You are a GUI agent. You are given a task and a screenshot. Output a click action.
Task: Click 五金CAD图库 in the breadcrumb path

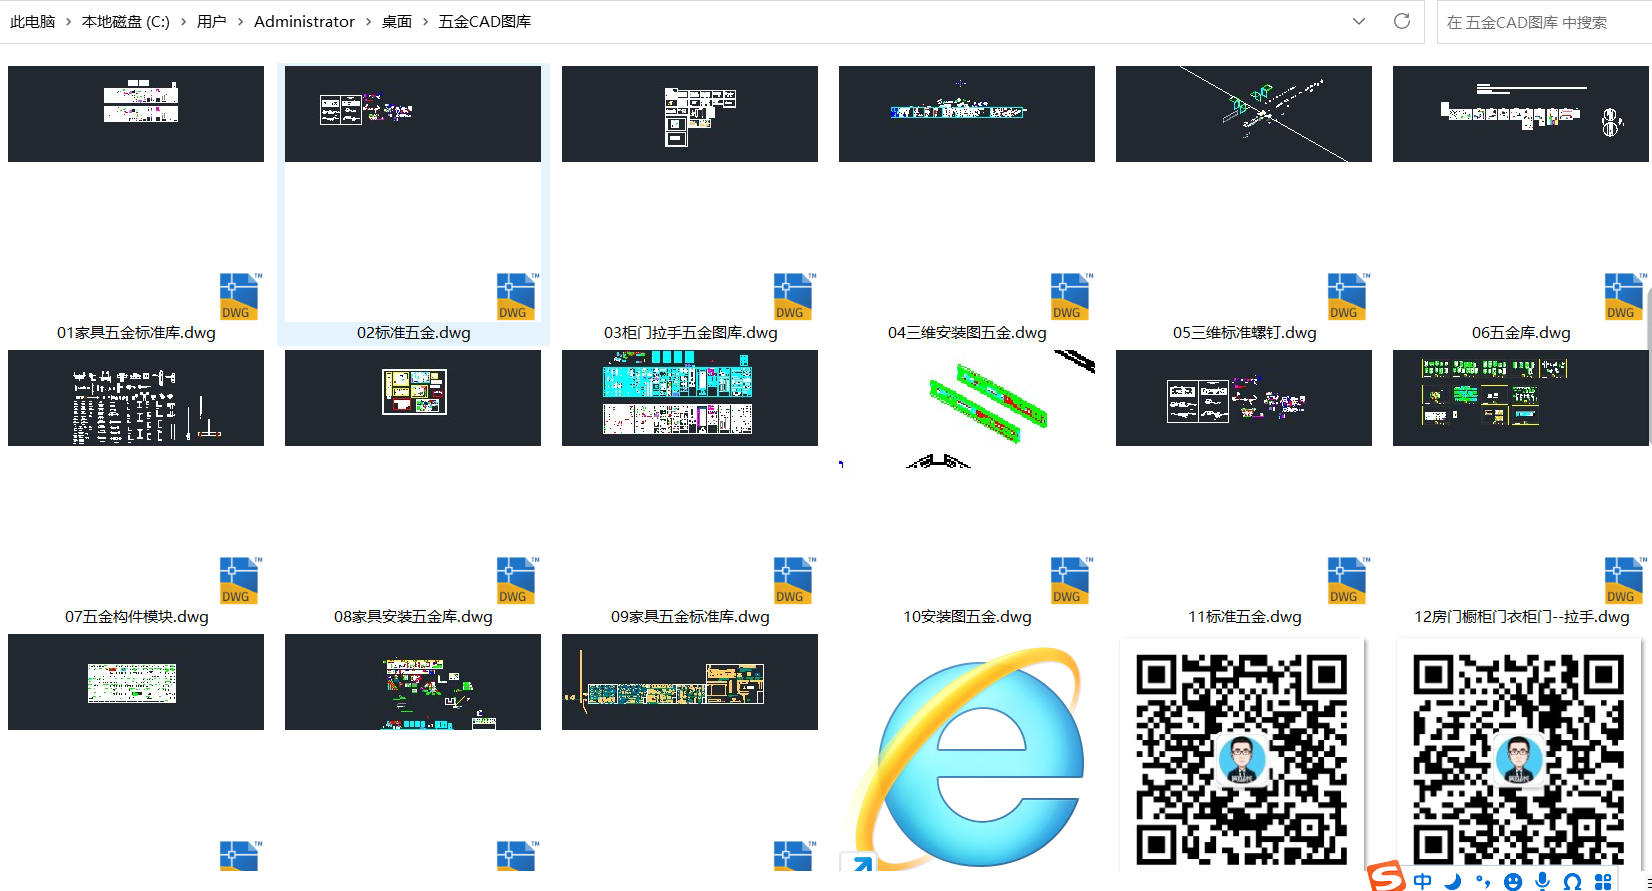coord(485,21)
